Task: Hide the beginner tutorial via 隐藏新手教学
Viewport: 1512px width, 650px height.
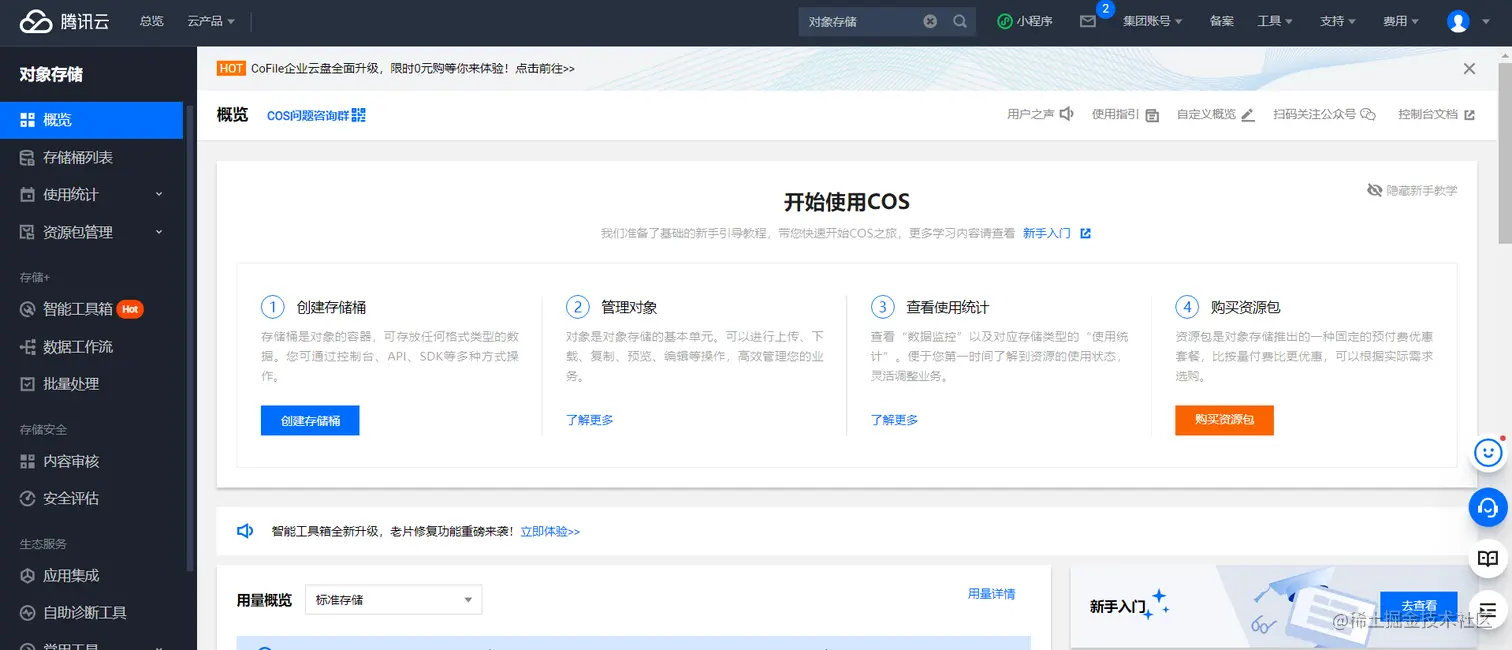Action: pos(1412,190)
